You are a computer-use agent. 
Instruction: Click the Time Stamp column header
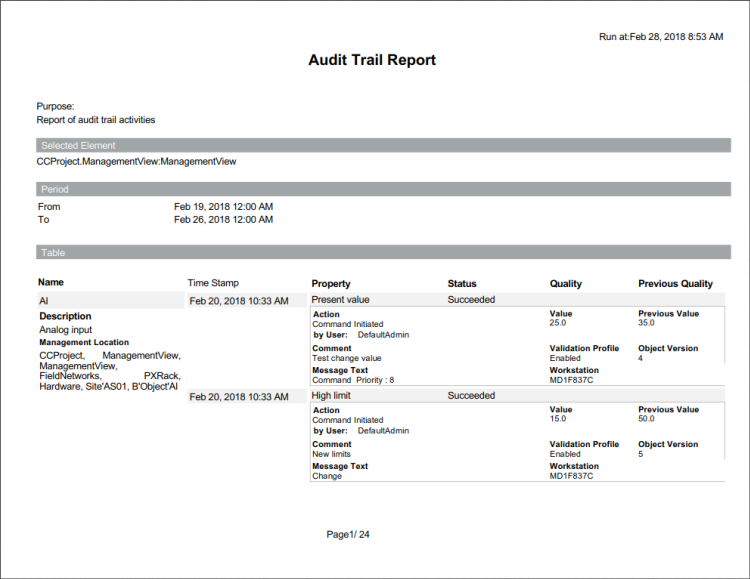[213, 283]
